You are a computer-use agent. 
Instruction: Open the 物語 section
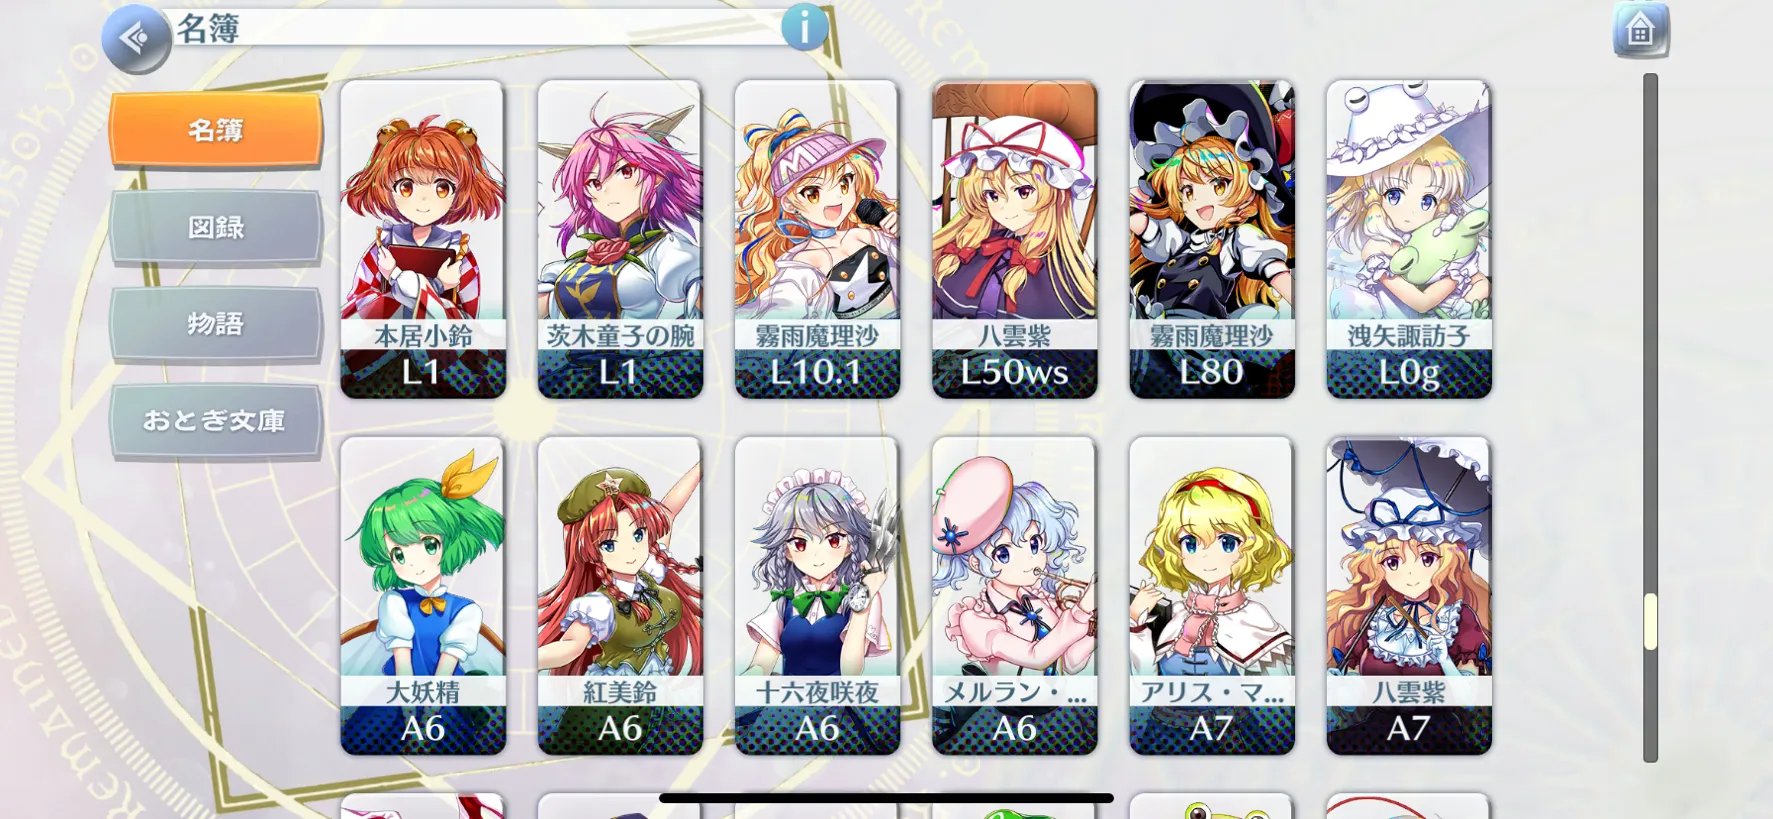[x=216, y=324]
